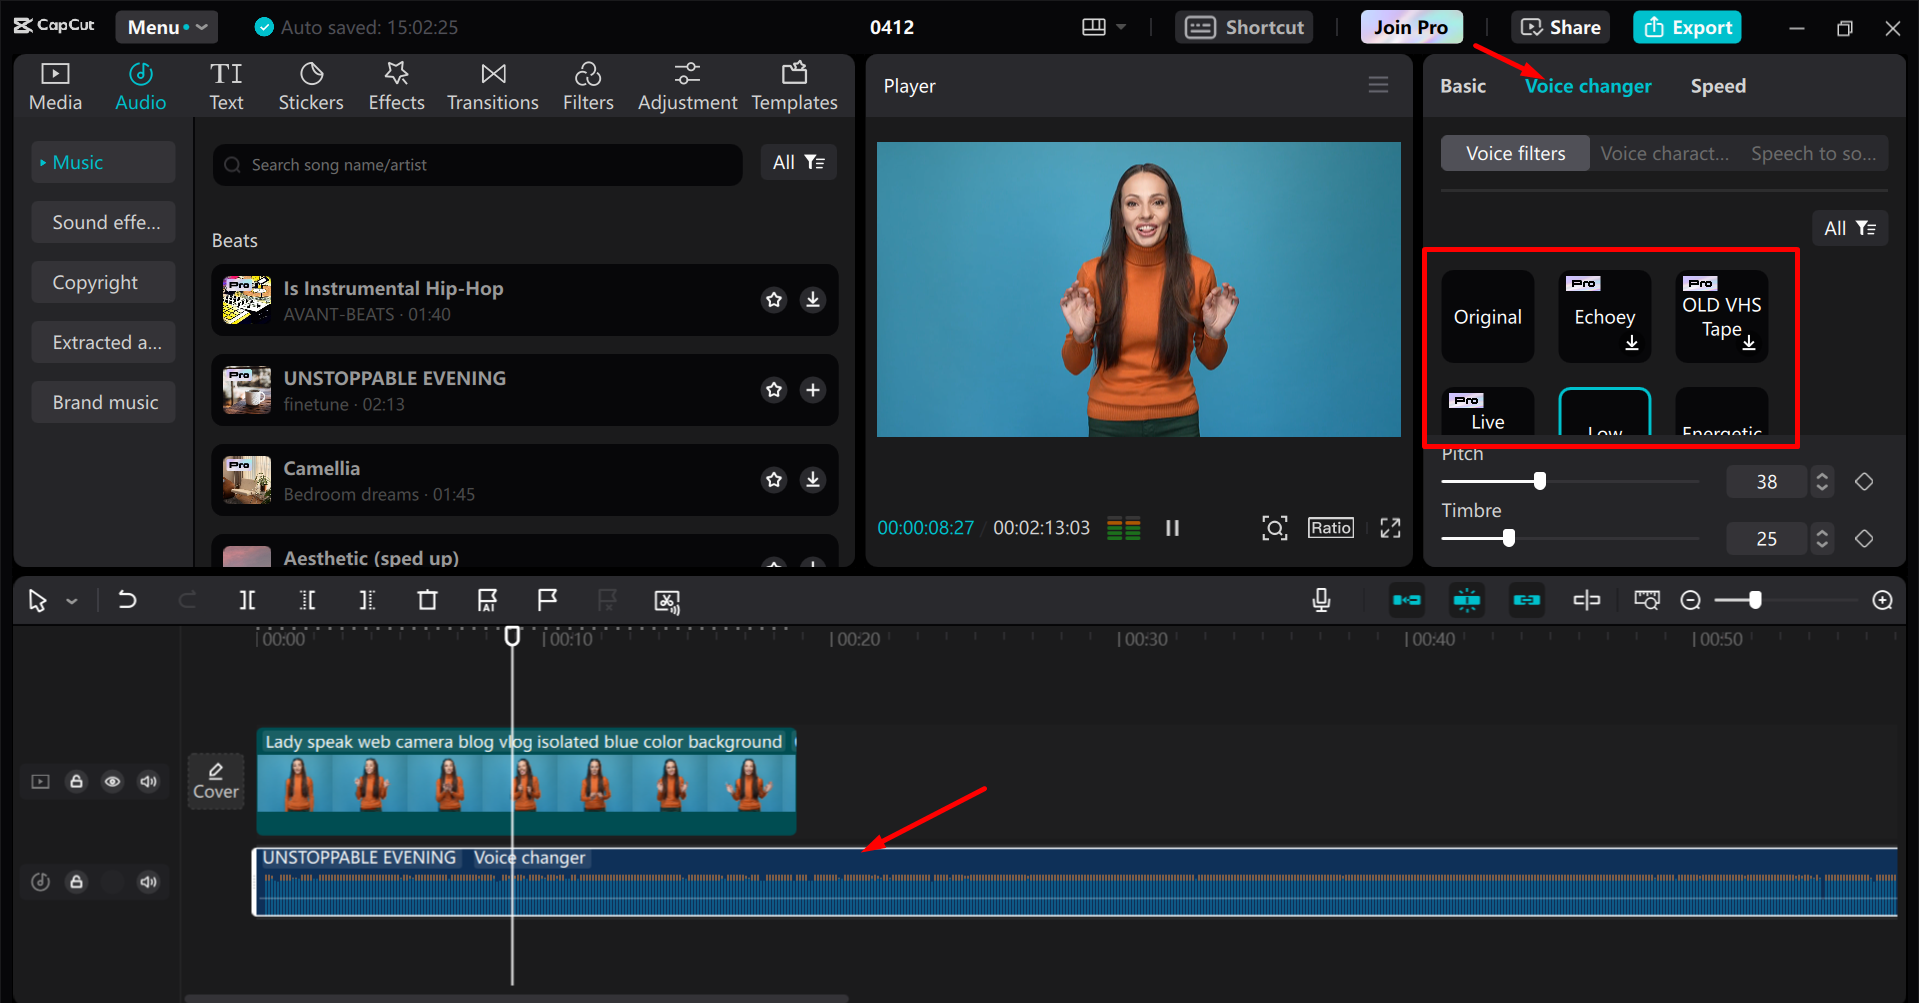The image size is (1919, 1003).
Task: Open the Templates tab
Action: tap(794, 87)
